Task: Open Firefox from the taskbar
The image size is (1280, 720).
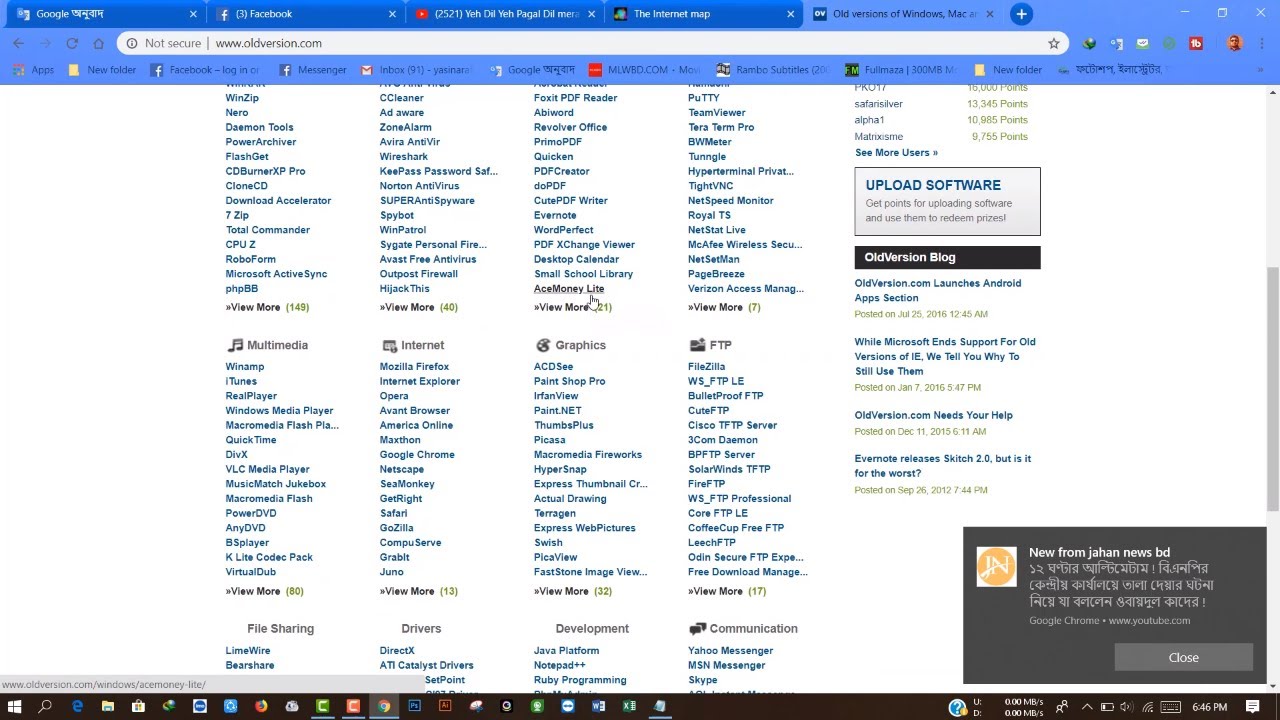Action: click(x=261, y=706)
